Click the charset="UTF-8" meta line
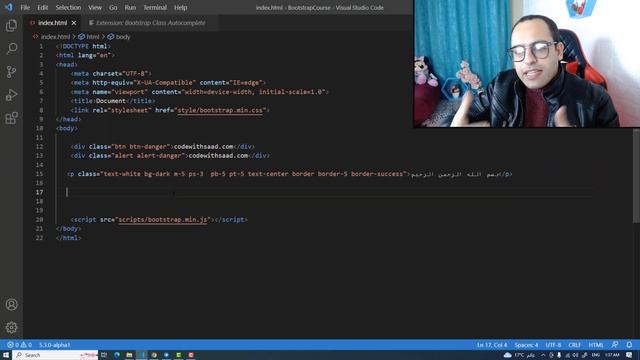640x360 pixels. click(111, 73)
